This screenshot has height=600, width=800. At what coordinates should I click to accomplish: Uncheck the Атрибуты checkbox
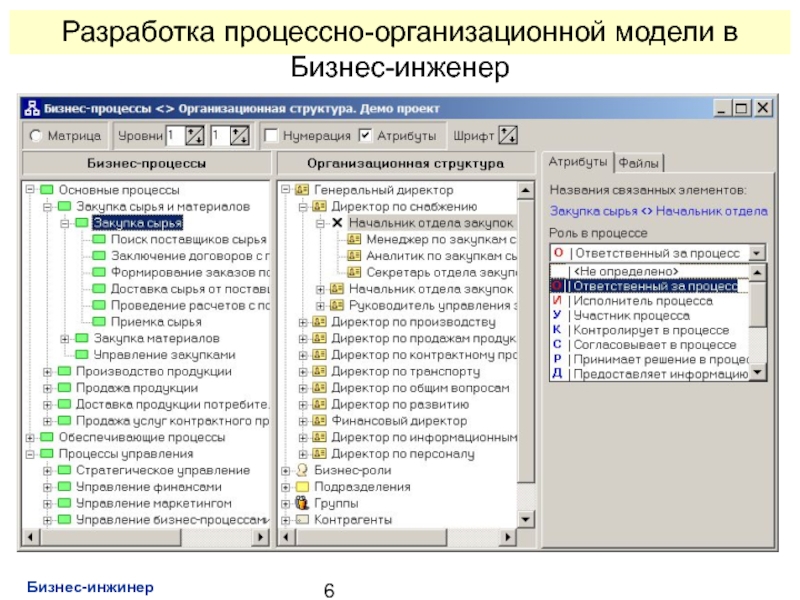pyautogui.click(x=365, y=136)
